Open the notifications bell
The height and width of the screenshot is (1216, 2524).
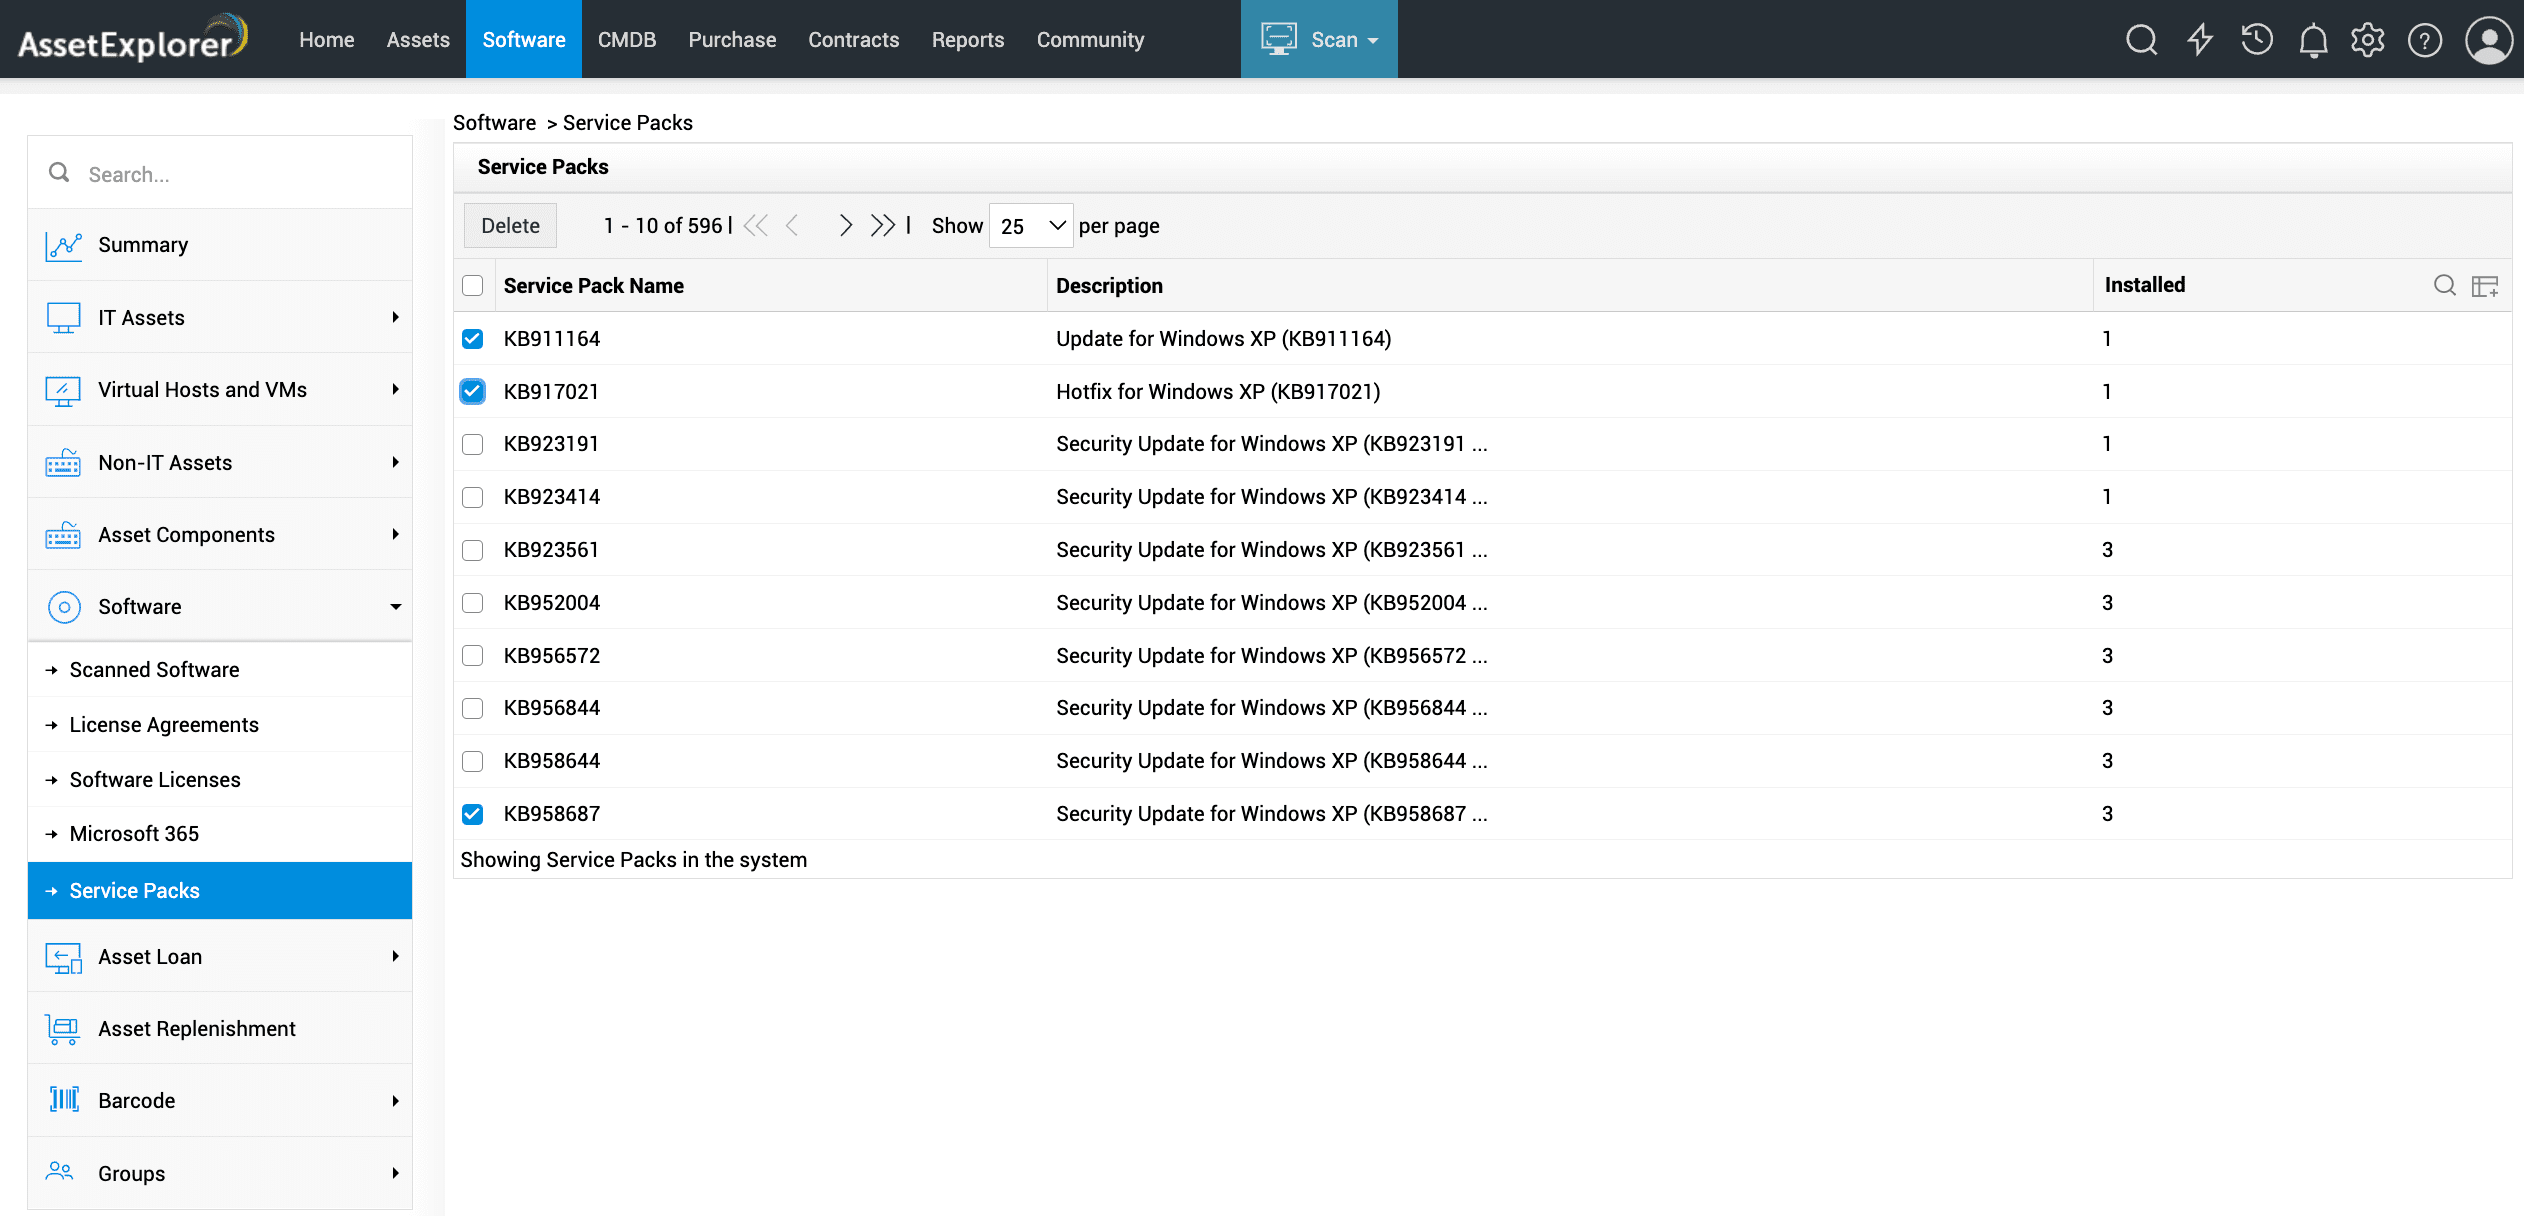(x=2313, y=40)
